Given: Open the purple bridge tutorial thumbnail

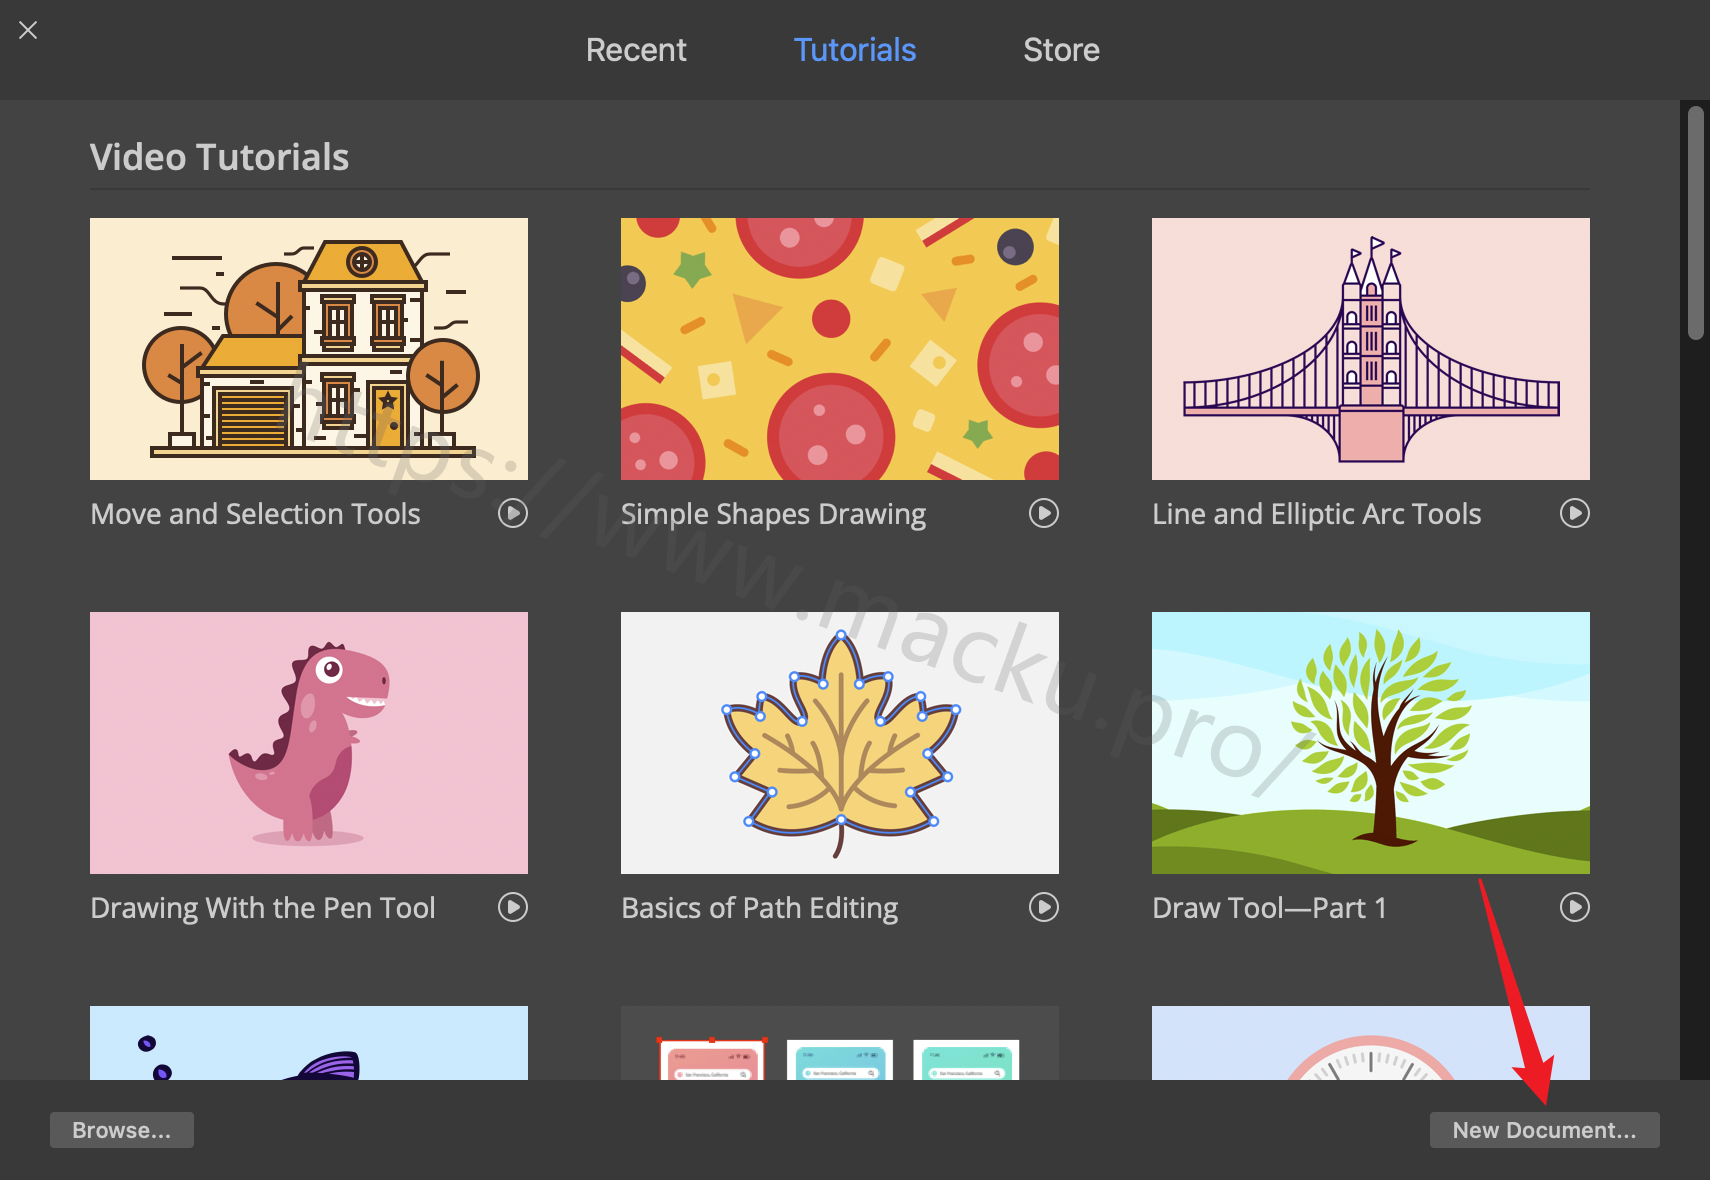Looking at the screenshot, I should coord(1371,349).
